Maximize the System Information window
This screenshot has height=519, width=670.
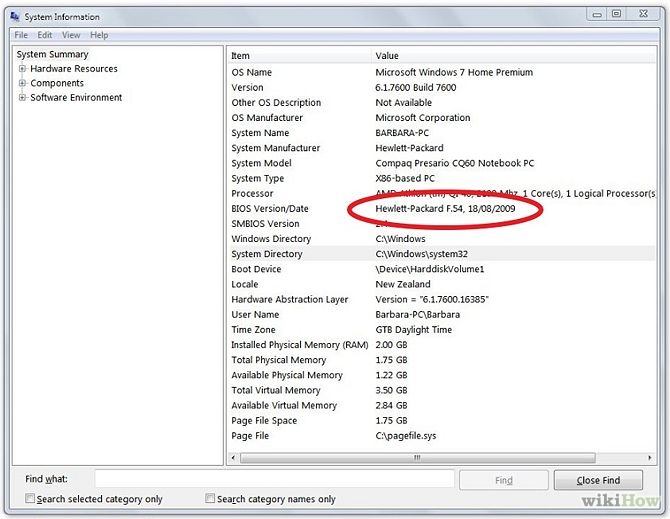coord(617,14)
